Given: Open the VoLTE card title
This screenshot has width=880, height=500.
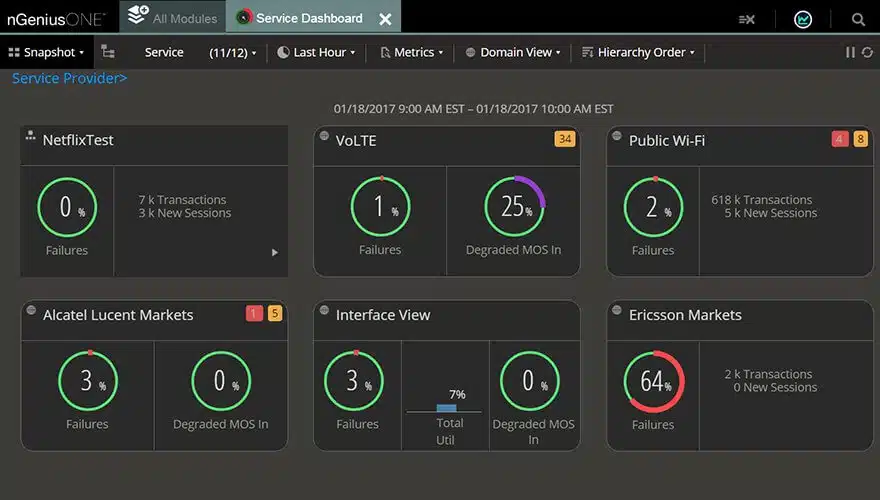Looking at the screenshot, I should [356, 140].
